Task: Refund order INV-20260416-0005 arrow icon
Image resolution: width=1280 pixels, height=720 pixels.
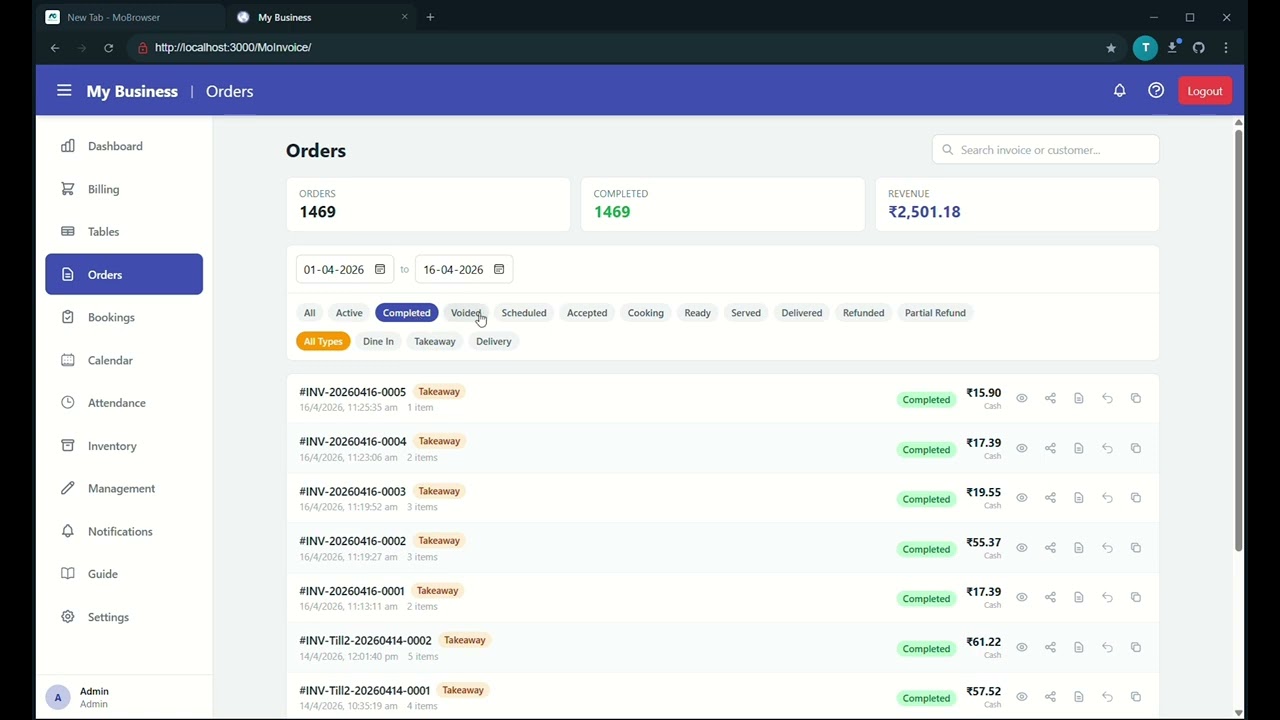Action: tap(1107, 398)
